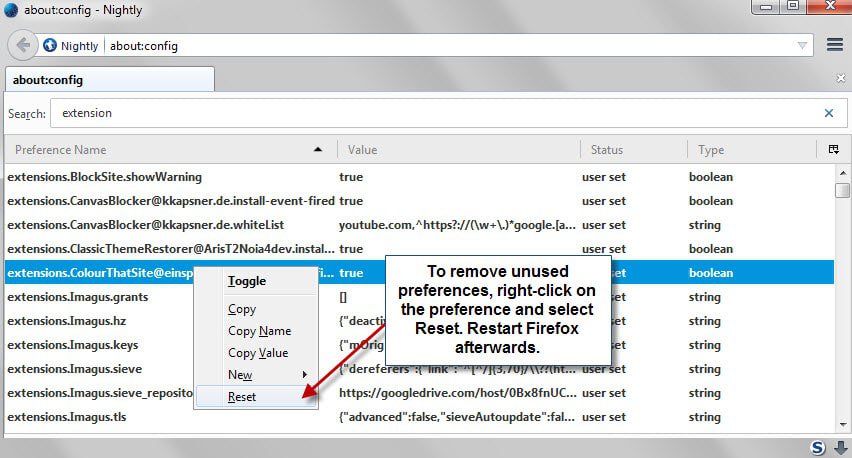The image size is (852, 458).
Task: Click the Type column header
Action: pyautogui.click(x=750, y=150)
